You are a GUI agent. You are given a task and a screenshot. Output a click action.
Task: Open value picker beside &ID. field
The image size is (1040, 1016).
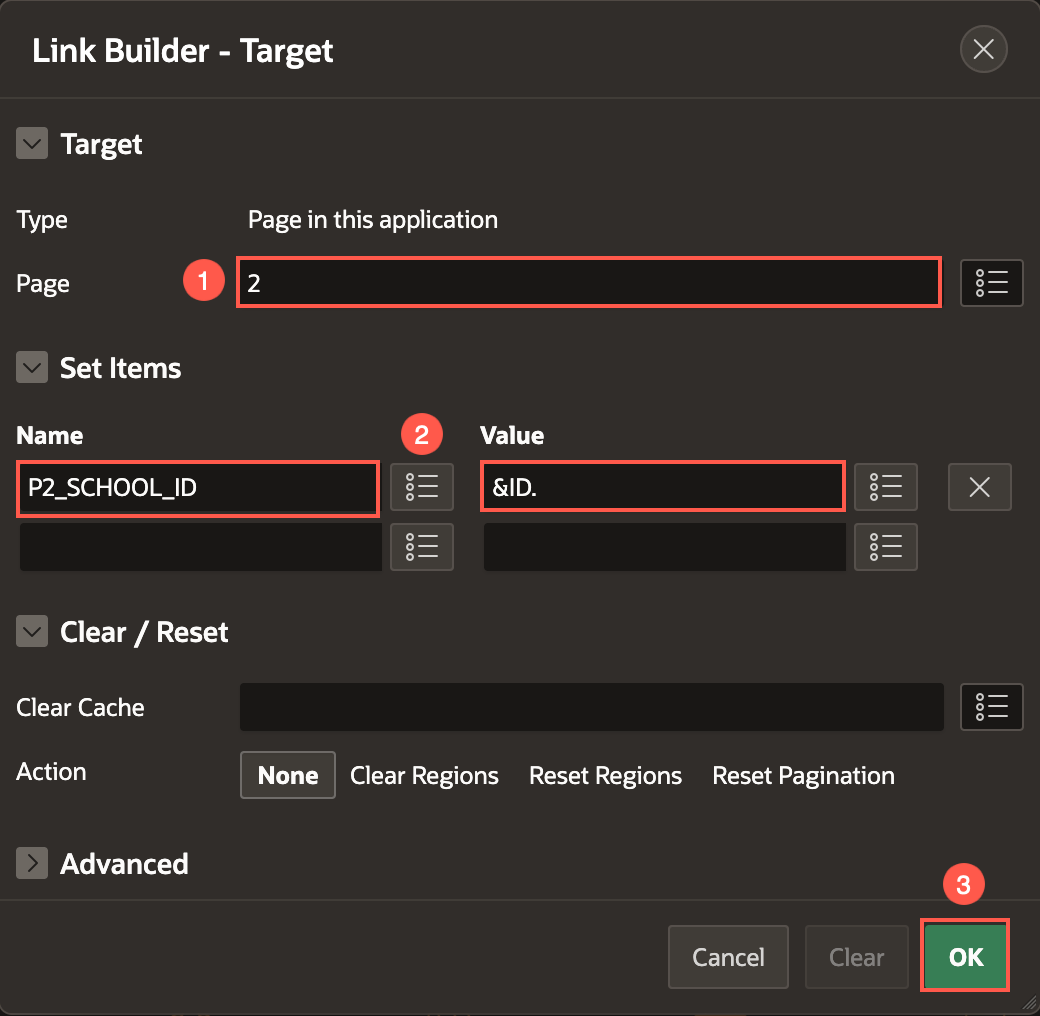tap(885, 487)
